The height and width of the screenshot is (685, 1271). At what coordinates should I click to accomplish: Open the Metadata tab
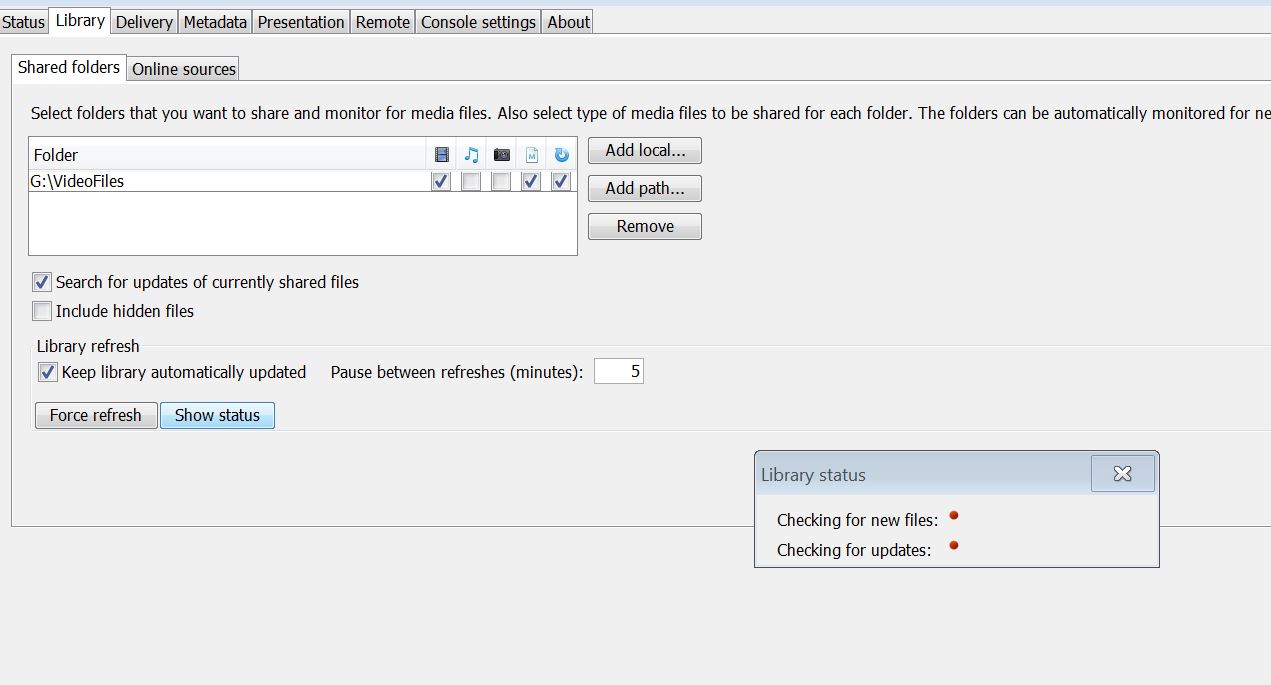[215, 22]
